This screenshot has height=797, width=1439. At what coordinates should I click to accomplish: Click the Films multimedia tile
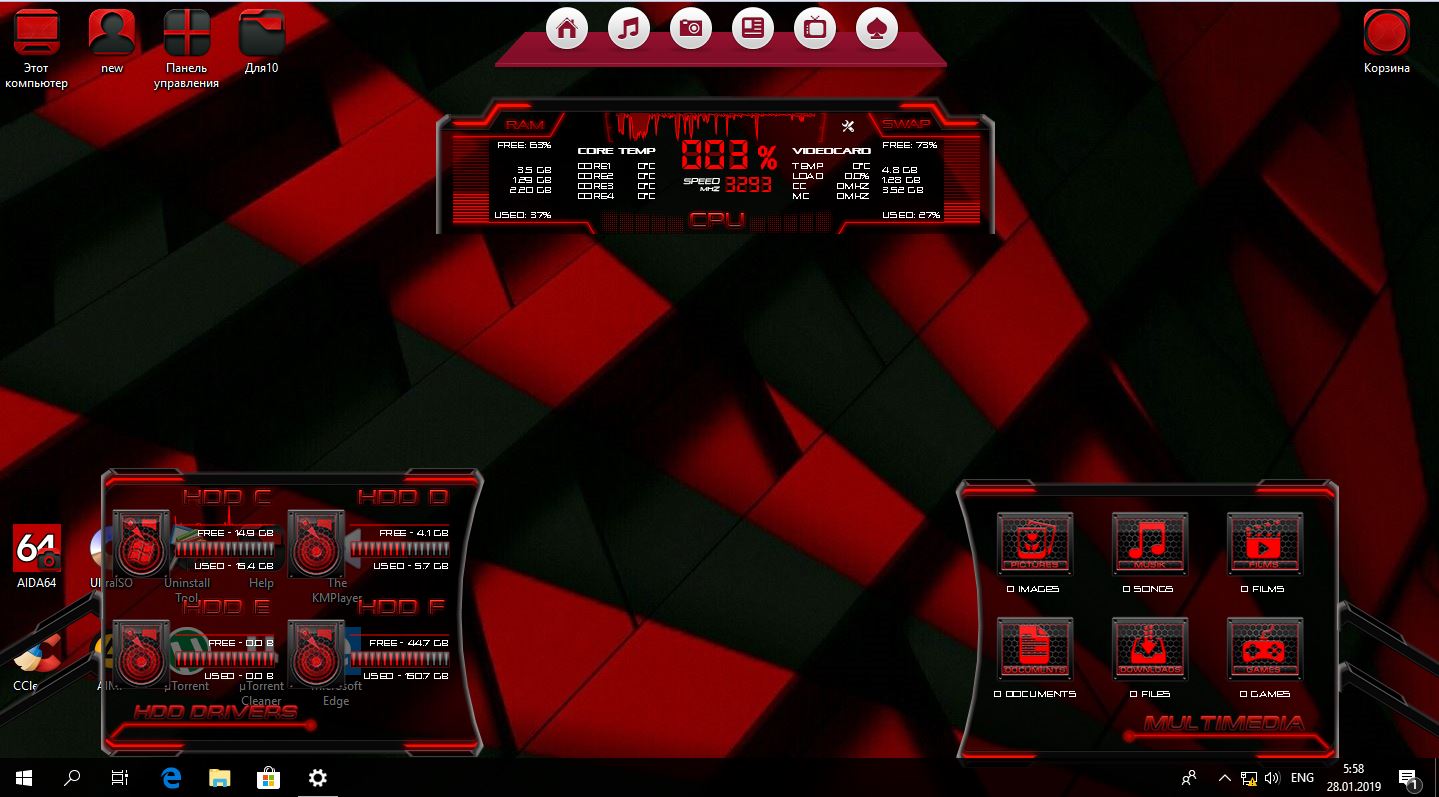click(1265, 545)
